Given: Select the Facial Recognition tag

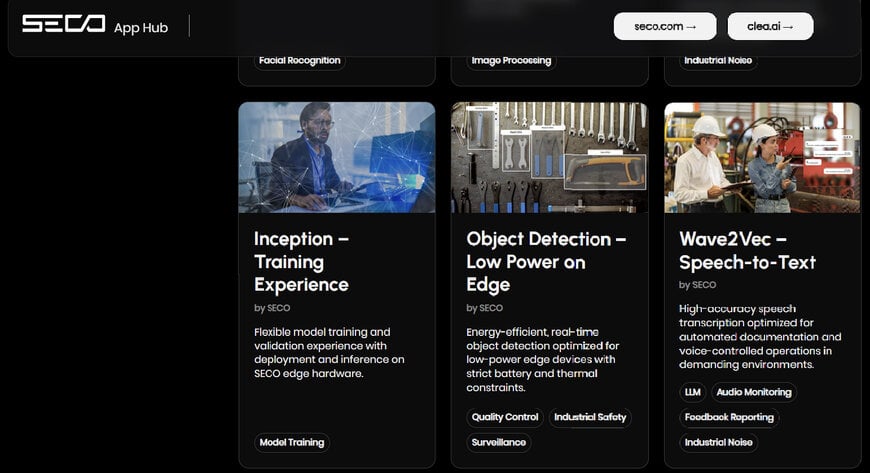Looking at the screenshot, I should tap(300, 60).
